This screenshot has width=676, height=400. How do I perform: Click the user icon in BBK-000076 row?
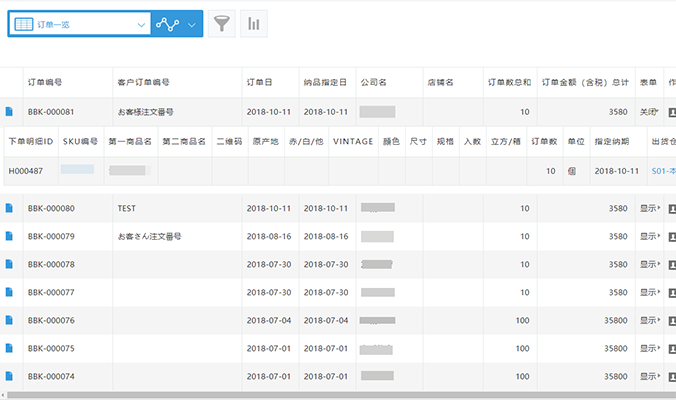coord(672,321)
